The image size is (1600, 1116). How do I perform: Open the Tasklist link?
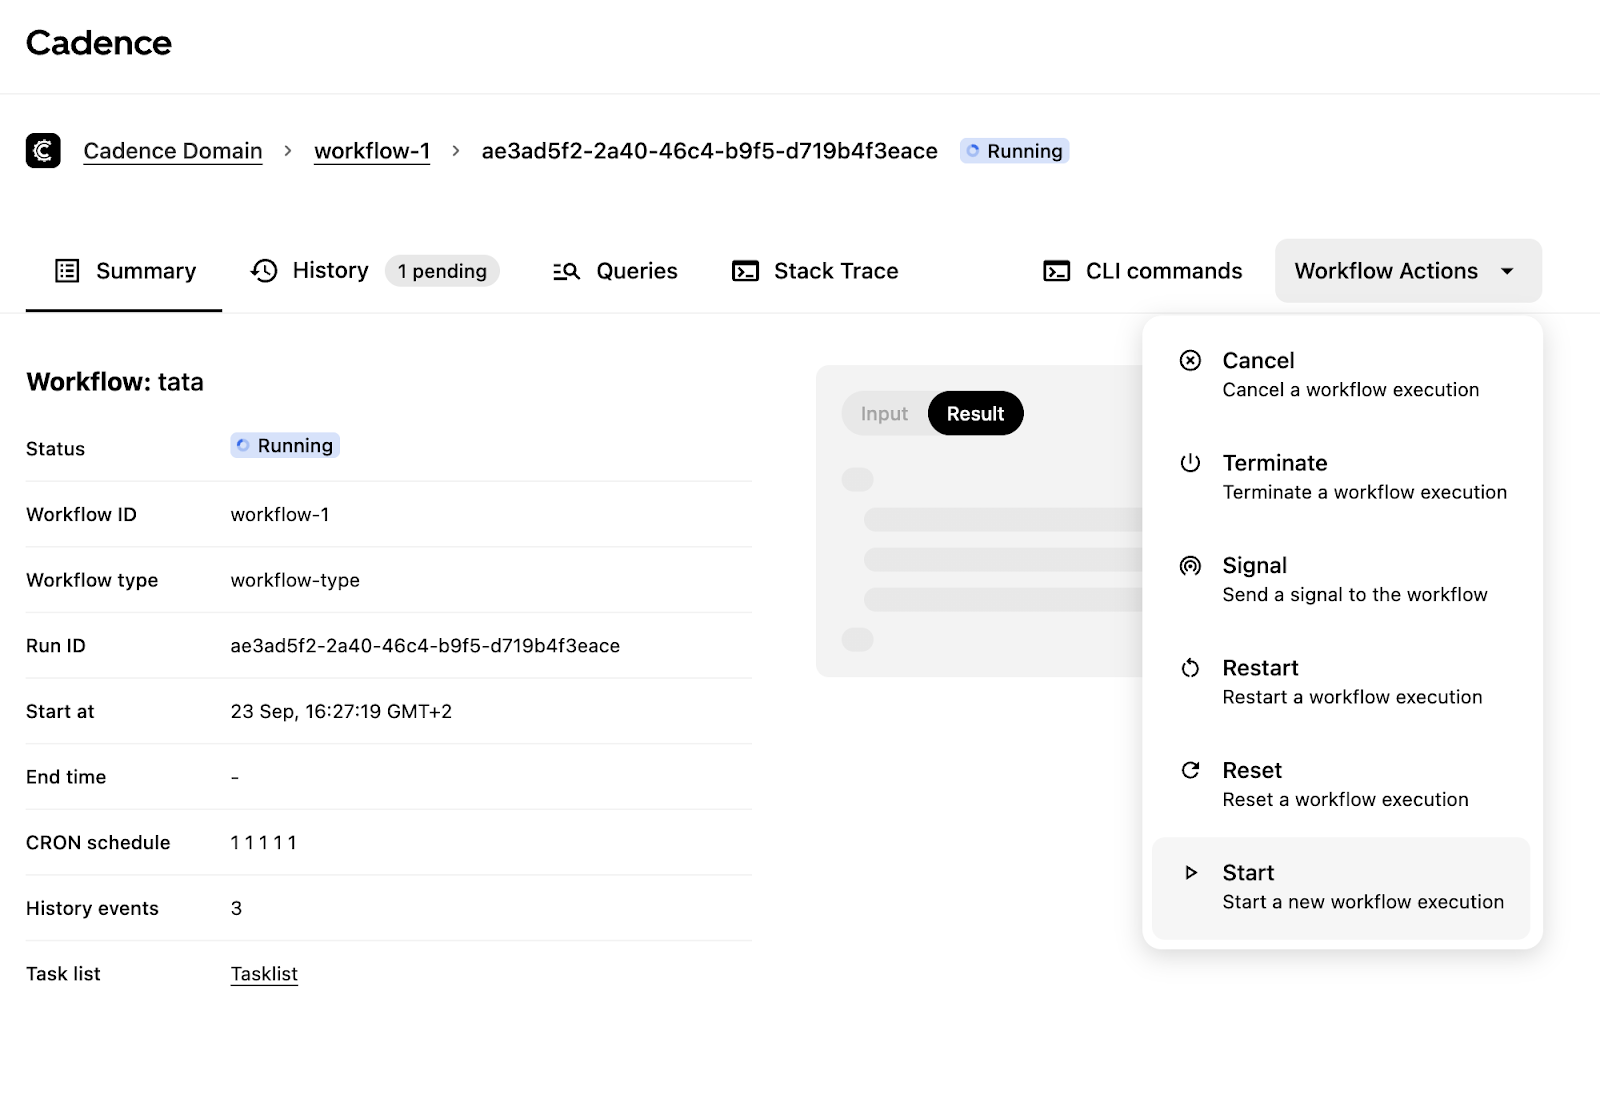(264, 974)
